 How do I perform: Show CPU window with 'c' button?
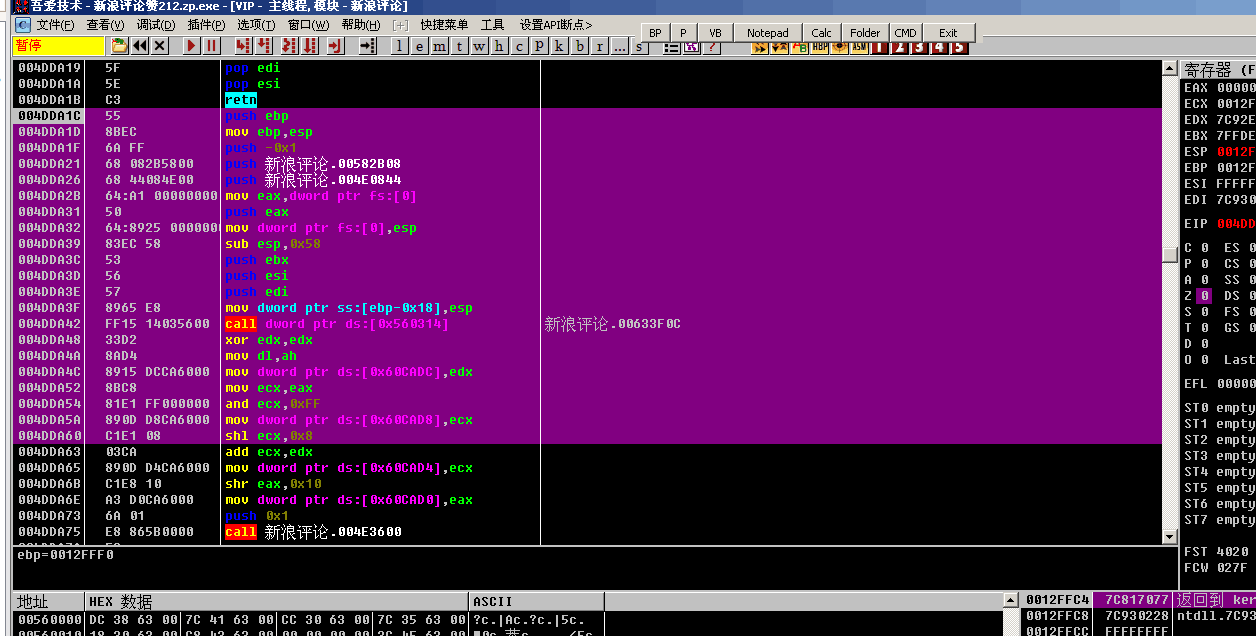click(x=519, y=46)
